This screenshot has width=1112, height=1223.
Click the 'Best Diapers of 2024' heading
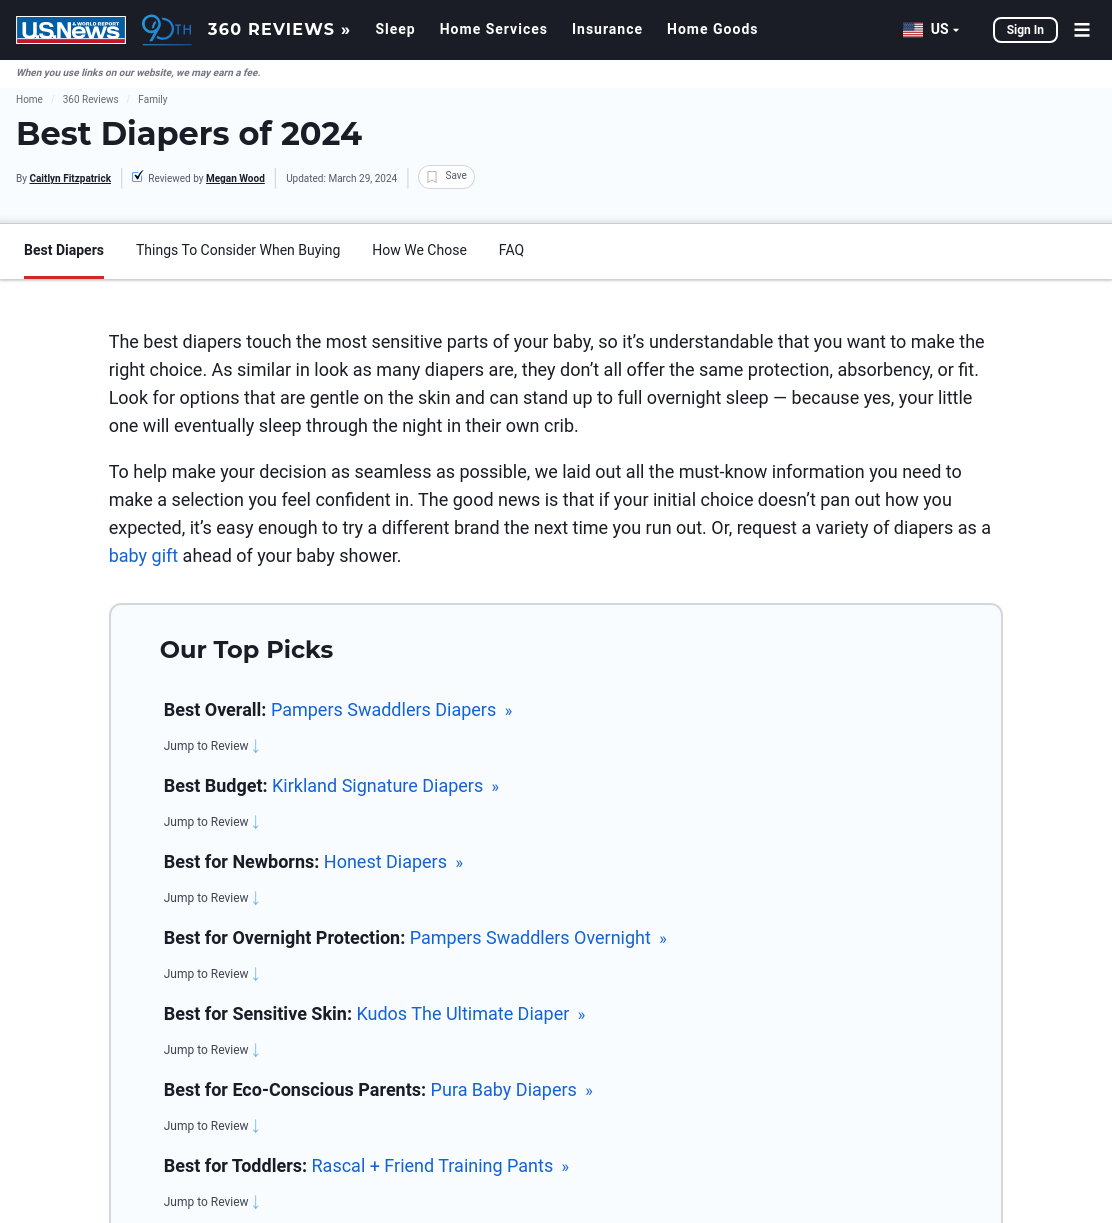[189, 134]
